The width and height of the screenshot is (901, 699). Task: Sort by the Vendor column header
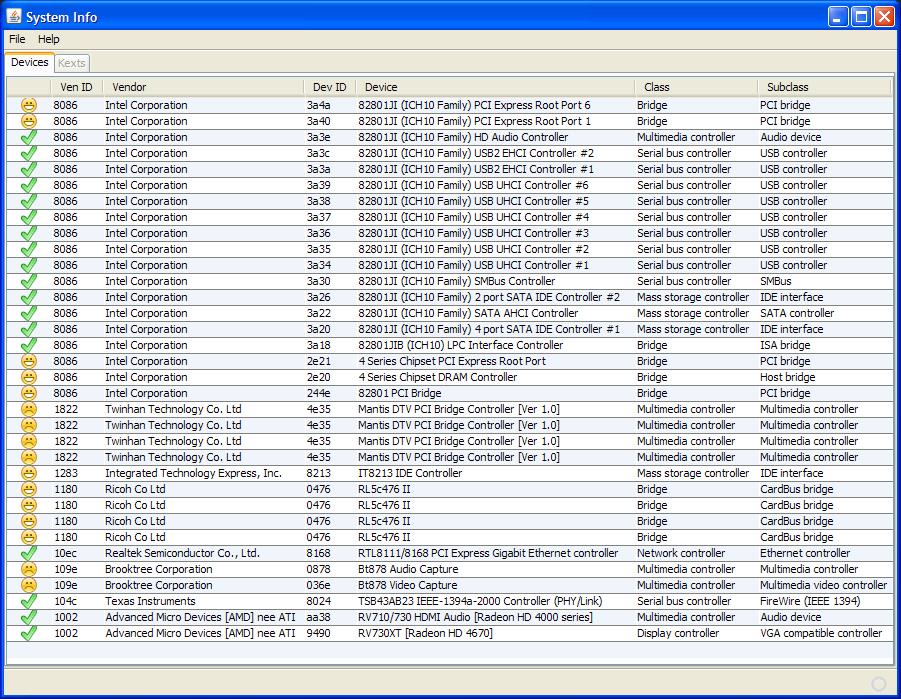(x=203, y=87)
